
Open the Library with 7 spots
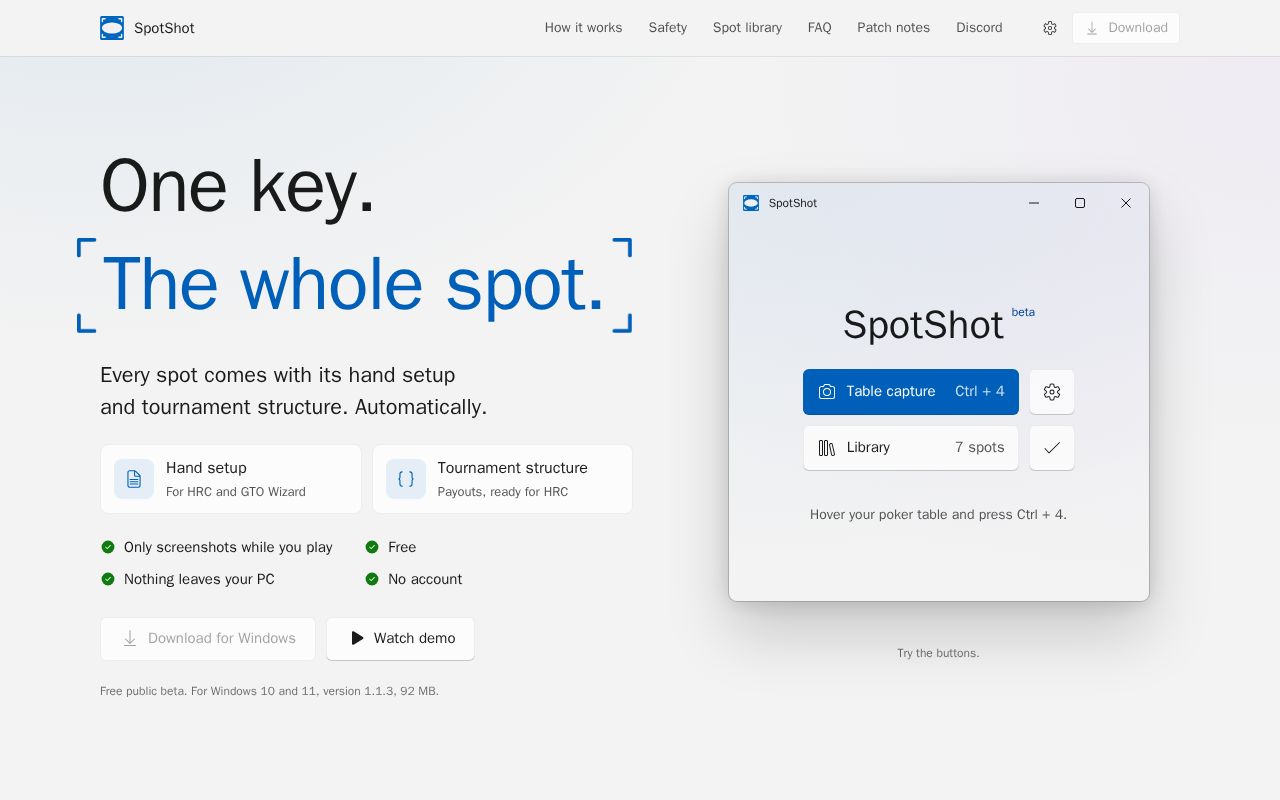[911, 448]
